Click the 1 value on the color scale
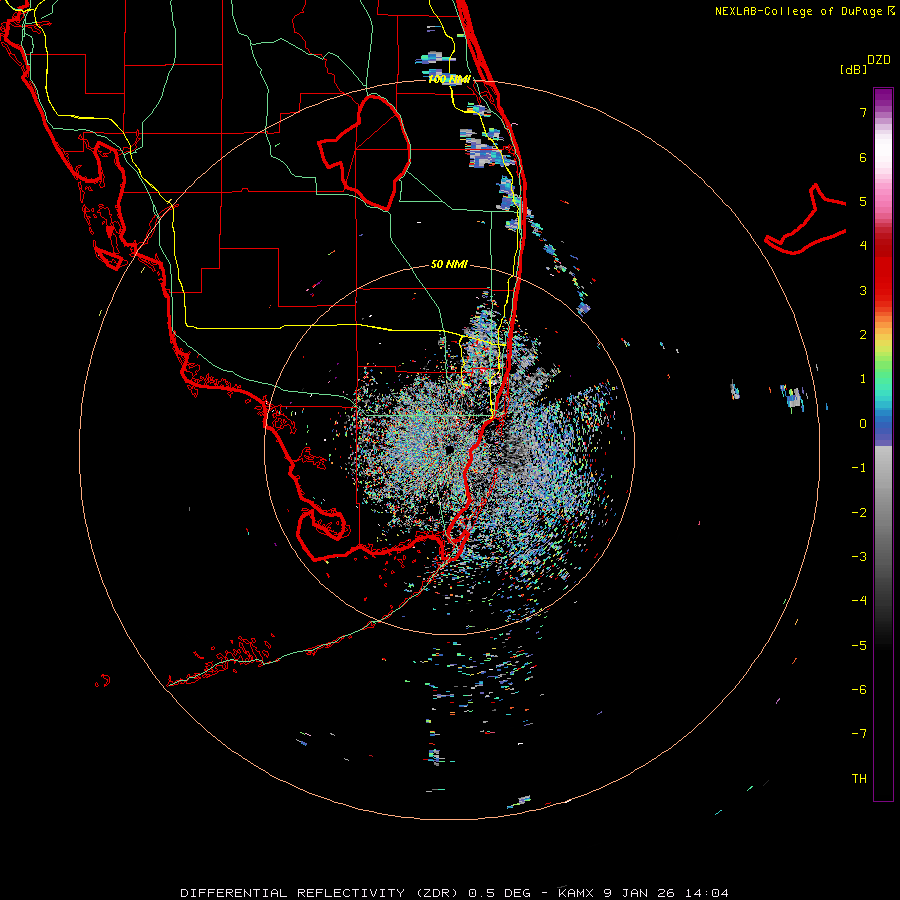 [x=863, y=379]
